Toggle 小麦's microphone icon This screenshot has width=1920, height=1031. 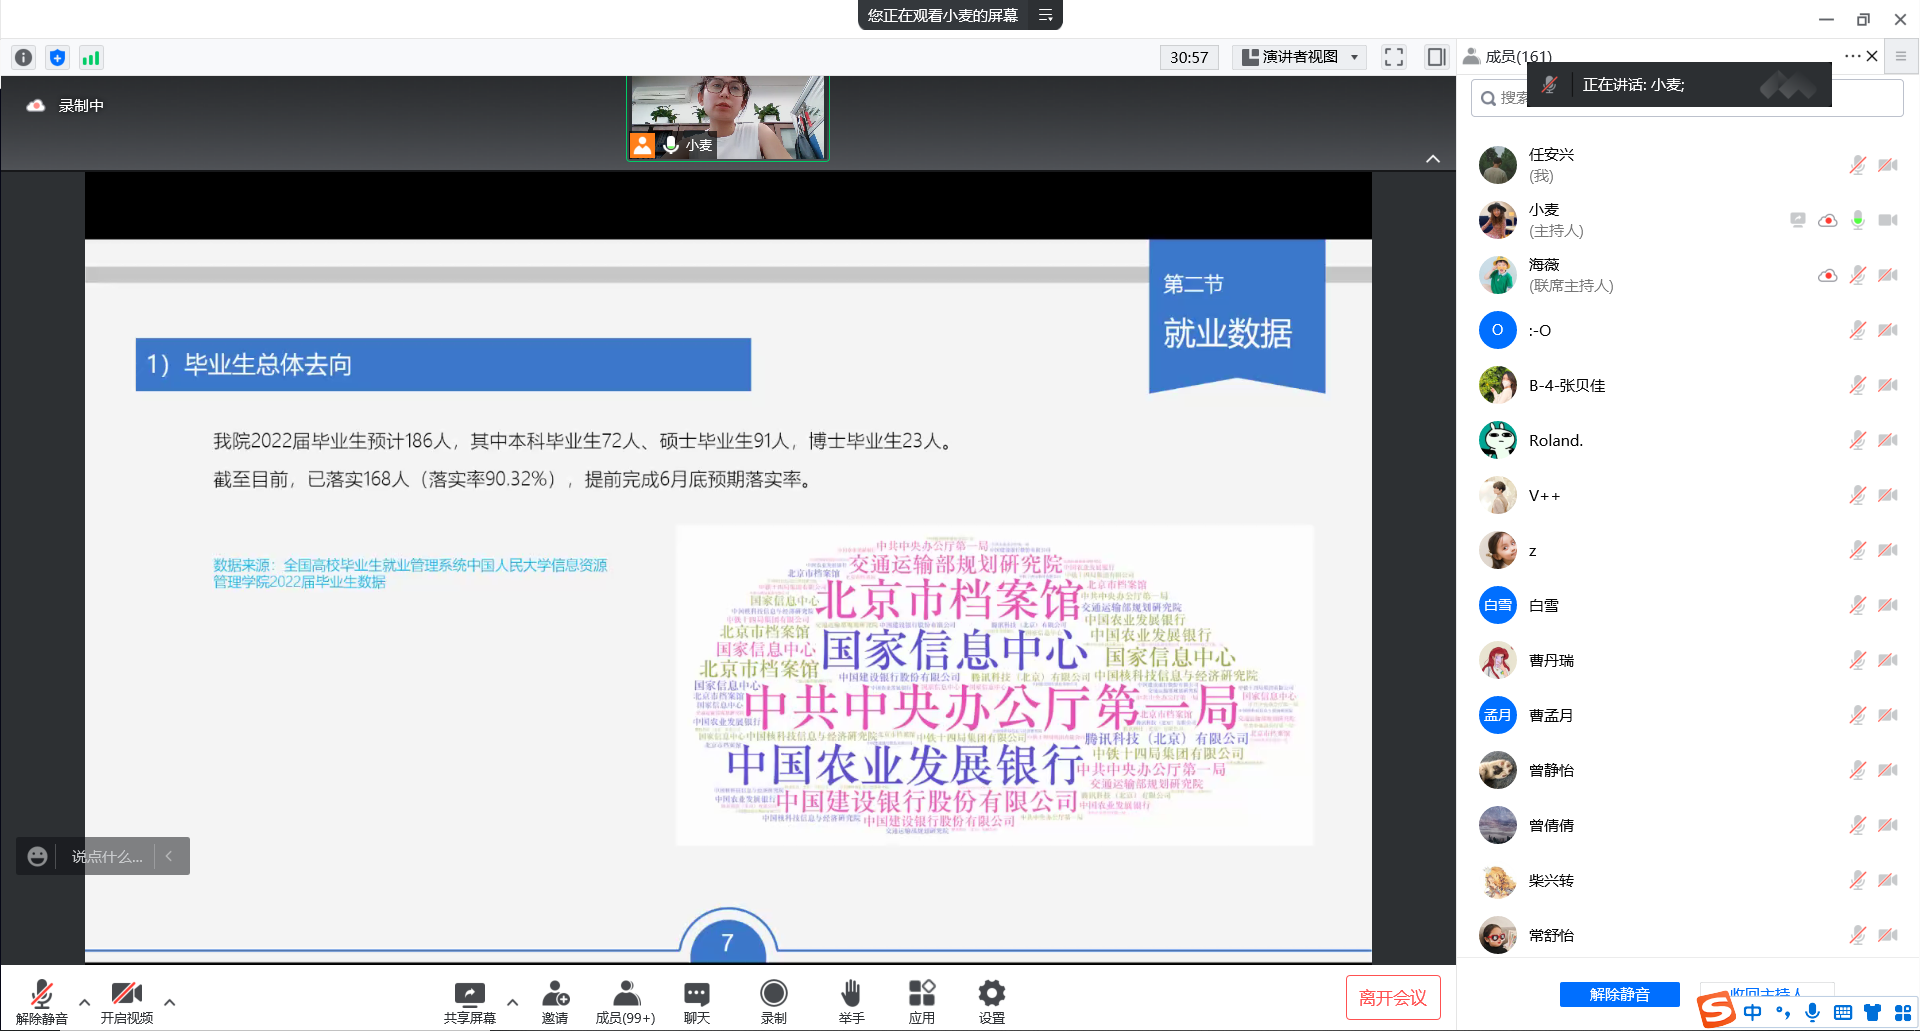[1857, 220]
